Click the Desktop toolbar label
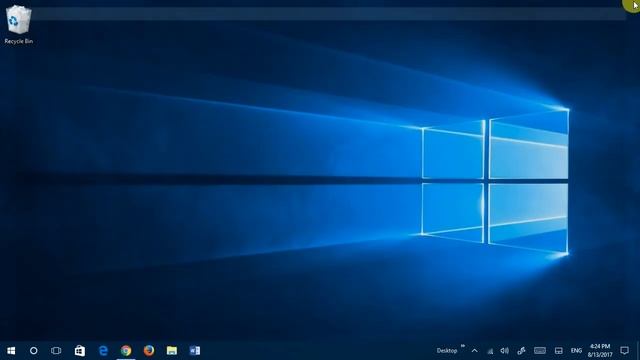The width and height of the screenshot is (640, 360). coord(447,351)
